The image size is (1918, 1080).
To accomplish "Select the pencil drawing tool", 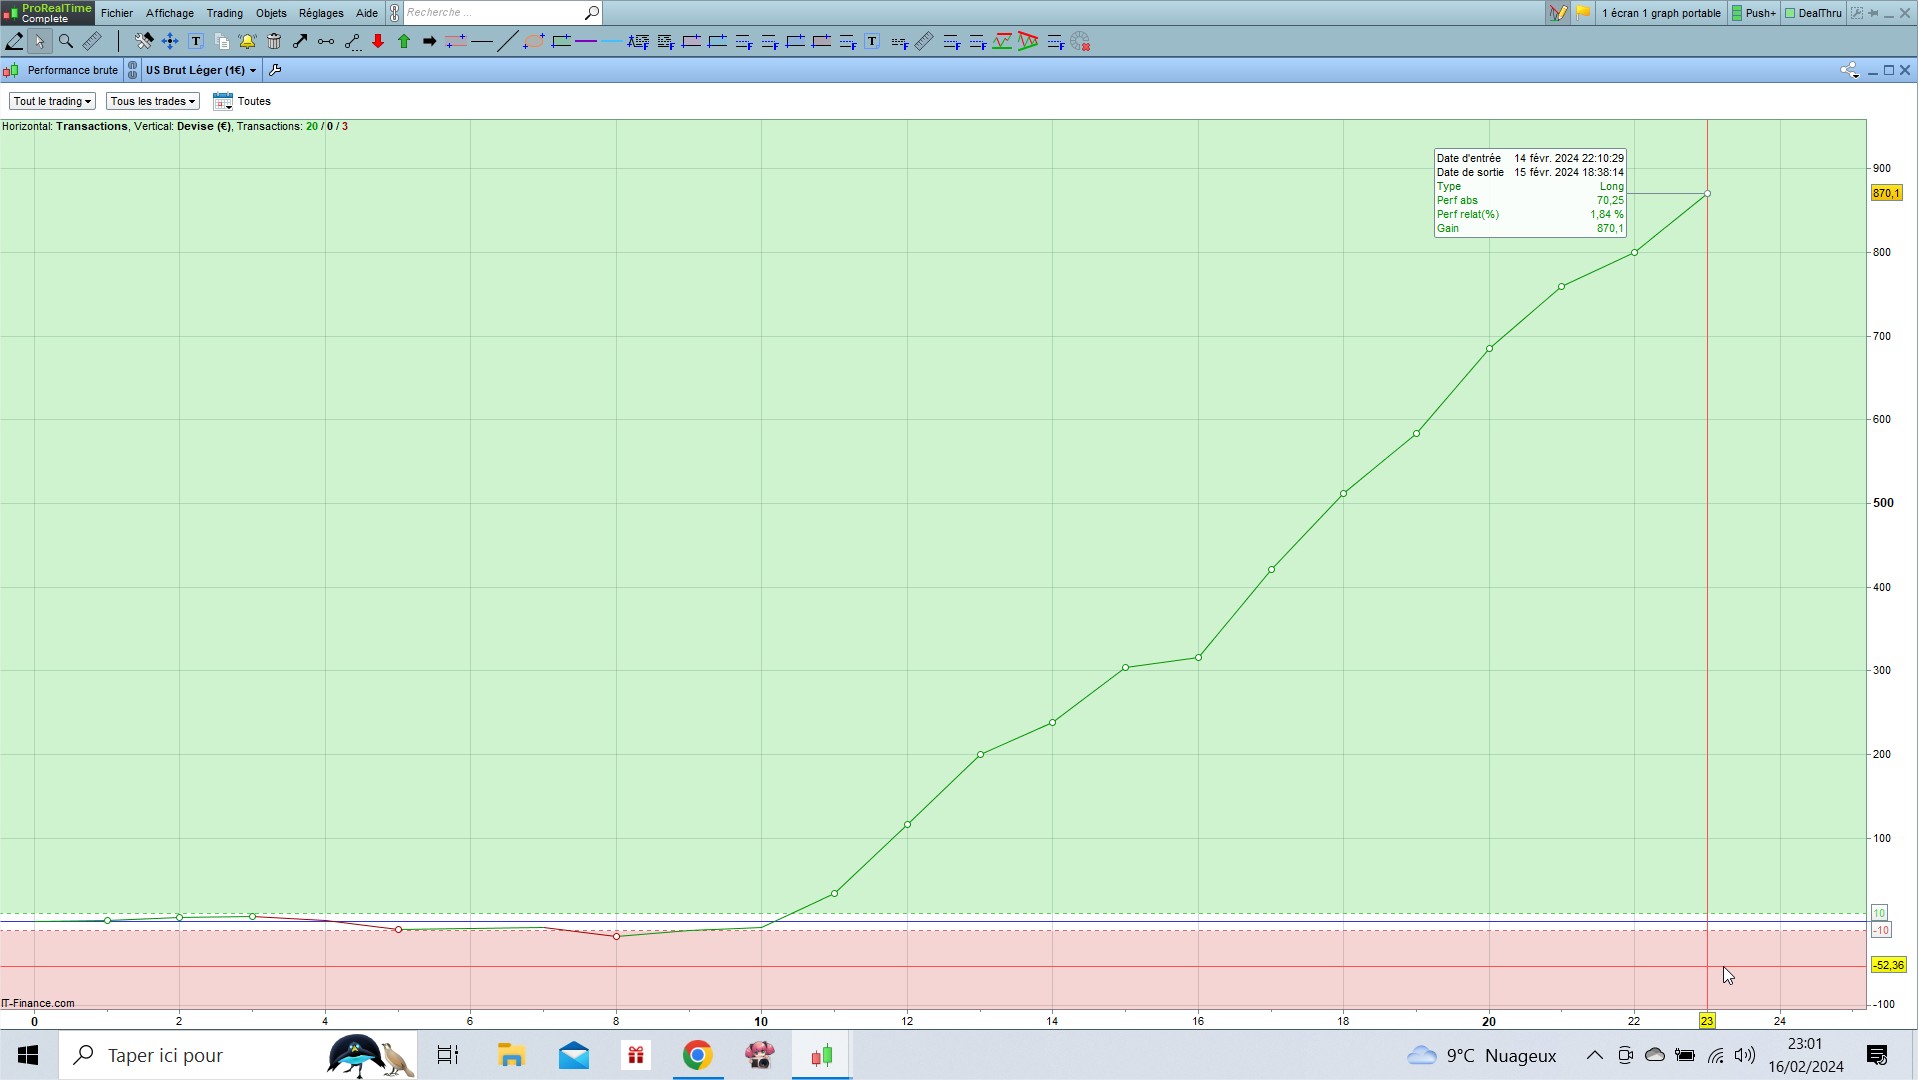I will point(14,41).
